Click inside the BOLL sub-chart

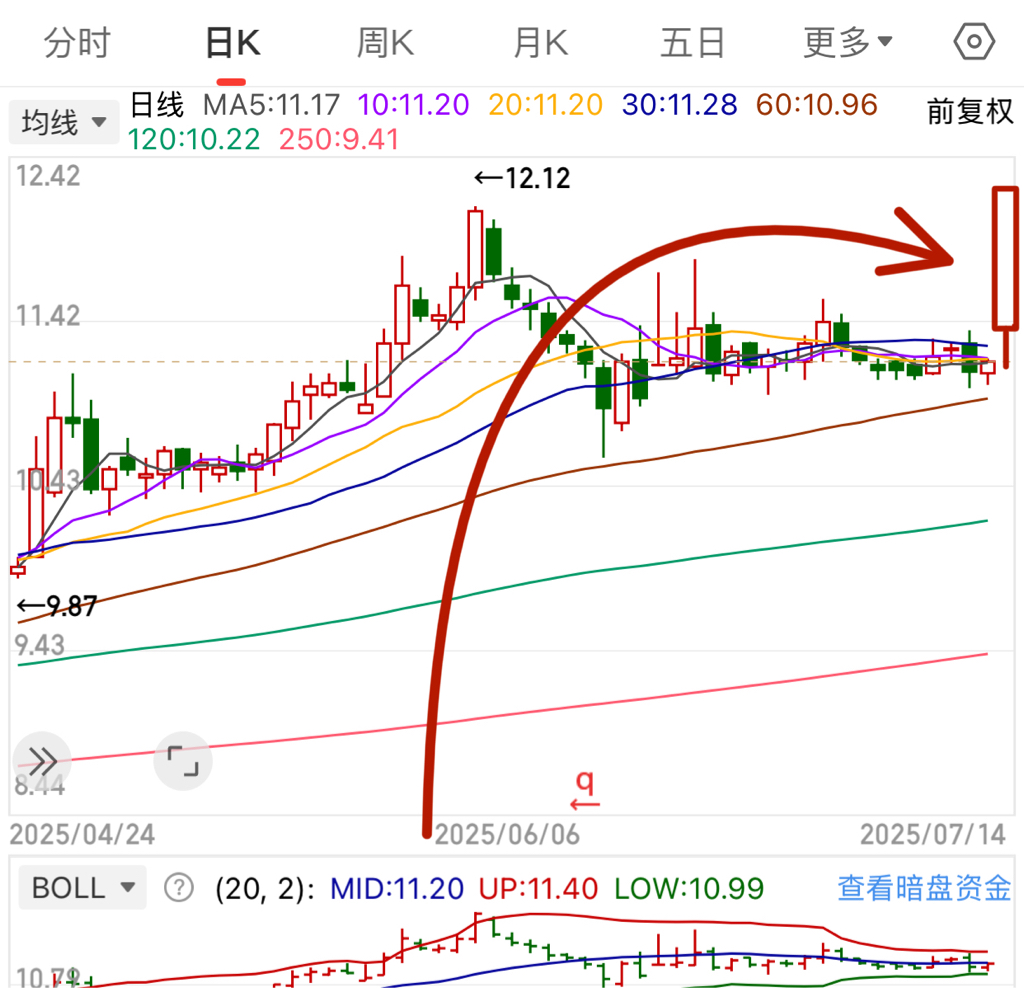click(512, 947)
